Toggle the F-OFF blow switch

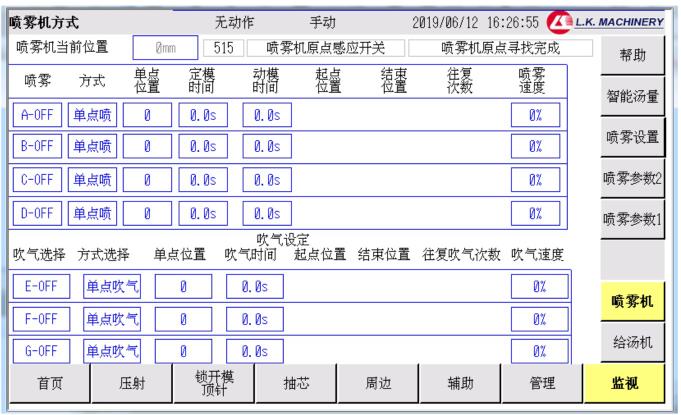pyautogui.click(x=41, y=319)
